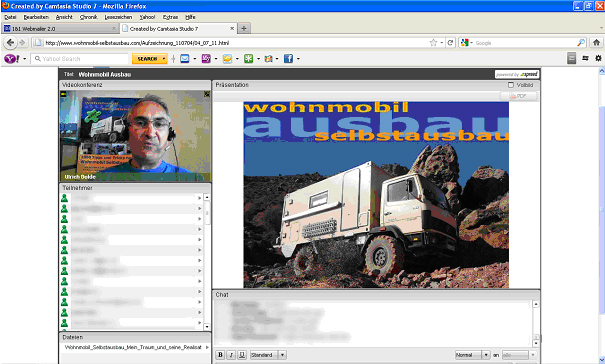Toggle italic formatting in chat toolbar
This screenshot has height=364, width=605.
(x=231, y=355)
